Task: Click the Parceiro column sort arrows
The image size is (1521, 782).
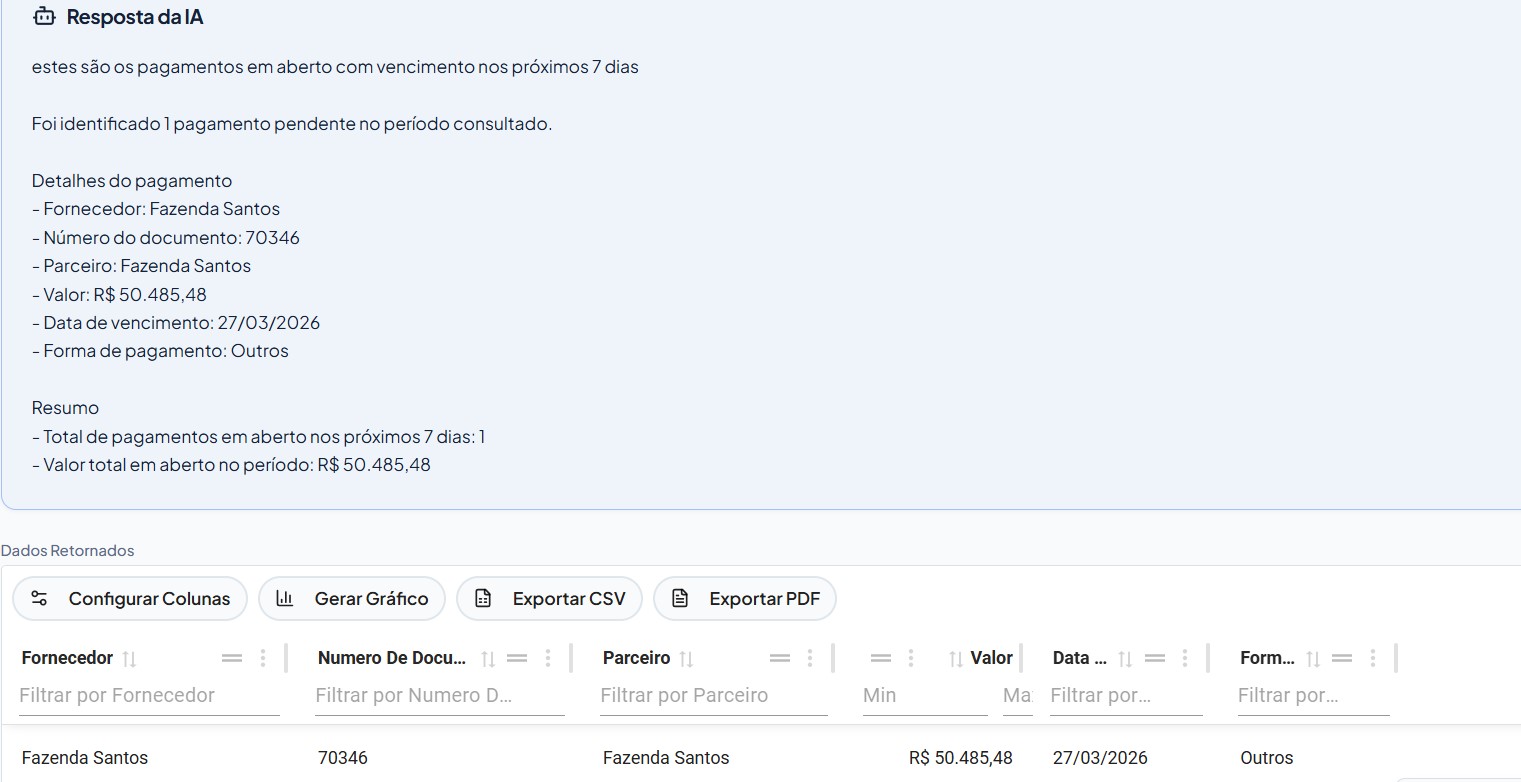Action: tap(686, 658)
